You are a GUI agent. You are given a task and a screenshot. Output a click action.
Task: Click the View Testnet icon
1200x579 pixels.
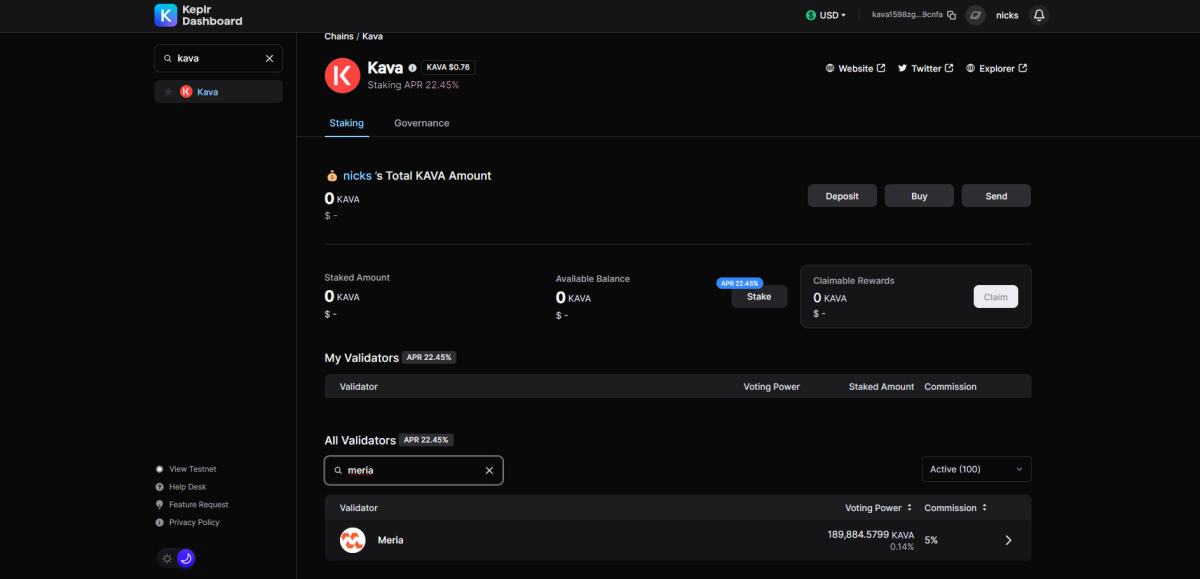[x=160, y=469]
